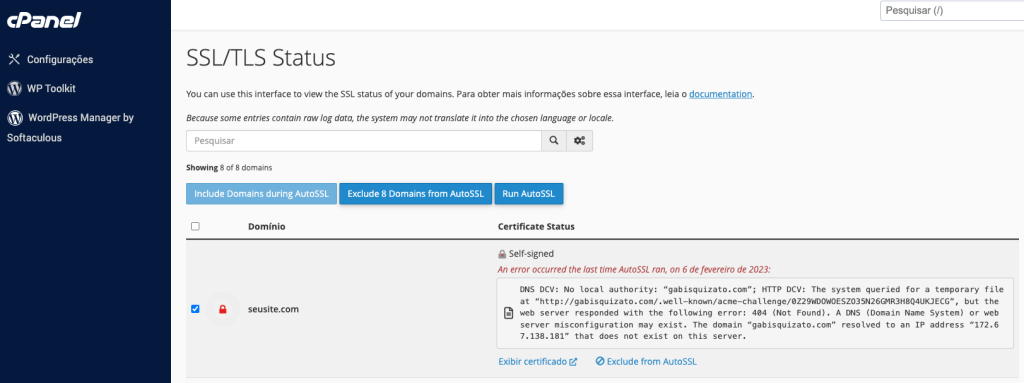Open Configurações tools icon in sidebar
The image size is (1024, 383).
click(14, 59)
